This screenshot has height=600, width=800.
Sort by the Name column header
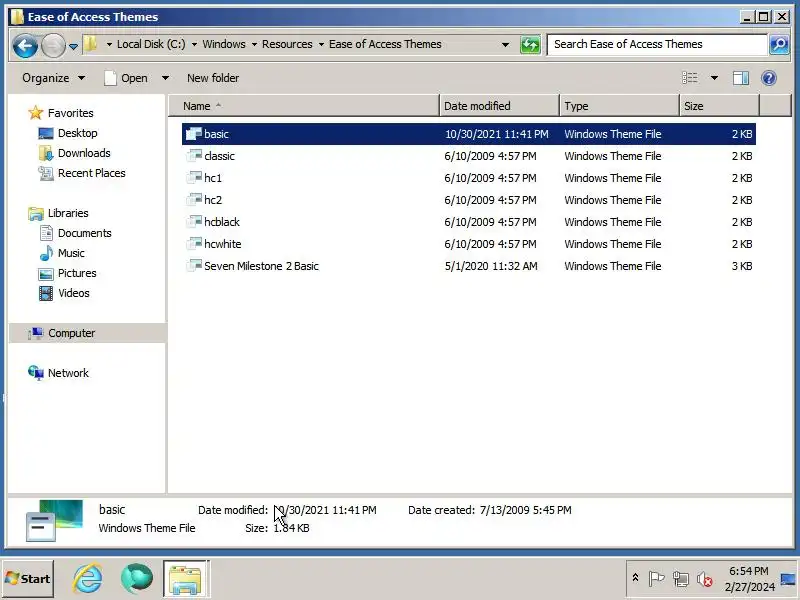[304, 106]
